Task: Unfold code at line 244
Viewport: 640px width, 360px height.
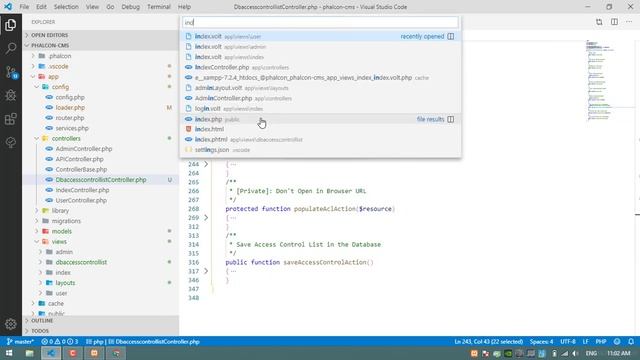Action: [206, 164]
